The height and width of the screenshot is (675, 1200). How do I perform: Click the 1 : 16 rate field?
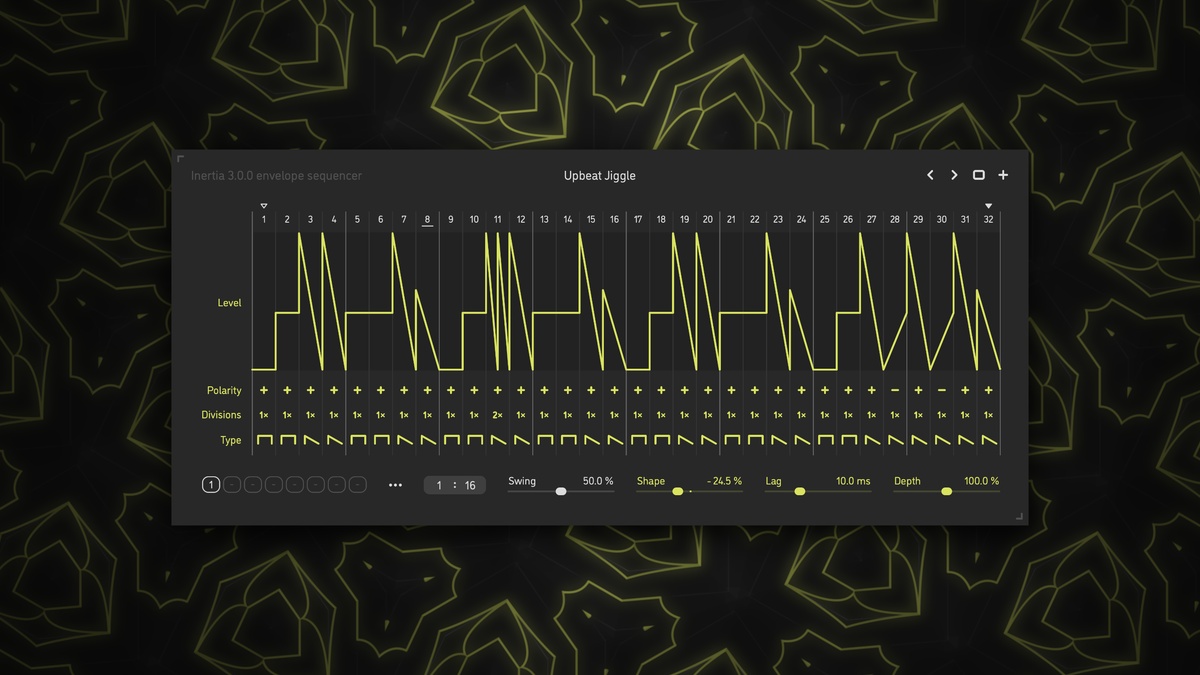pyautogui.click(x=455, y=485)
